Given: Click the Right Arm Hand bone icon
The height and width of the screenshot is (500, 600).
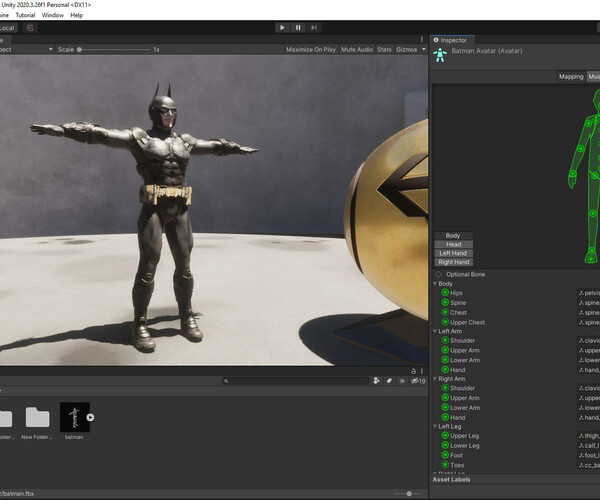Looking at the screenshot, I should [445, 417].
